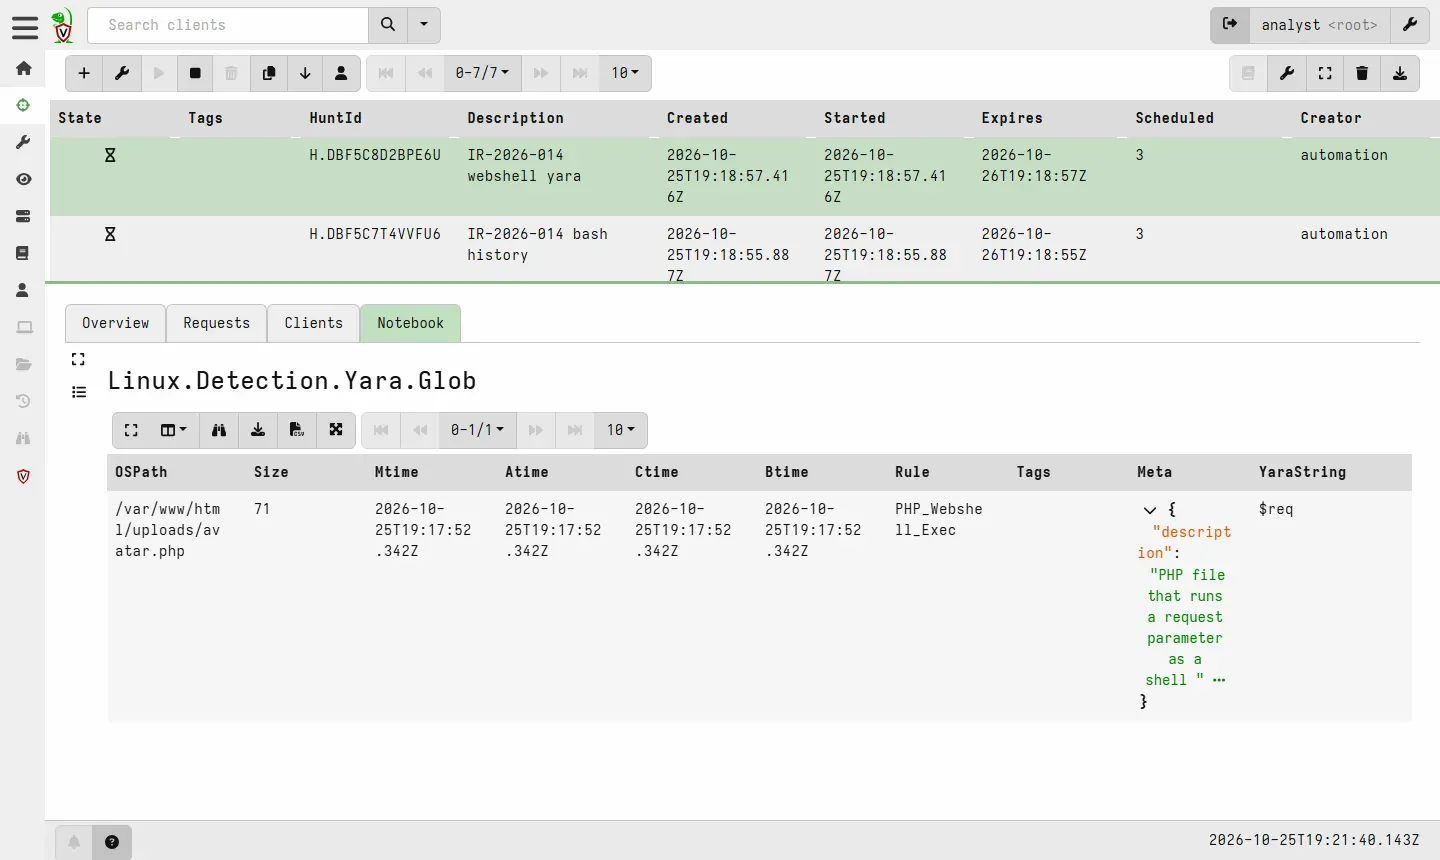Switch to the Overview tab

point(115,323)
